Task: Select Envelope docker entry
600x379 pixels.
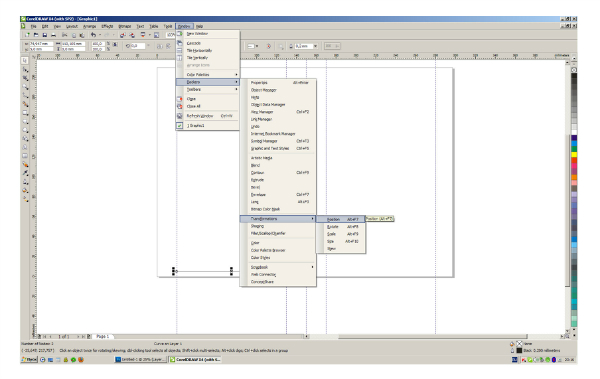Action: pyautogui.click(x=278, y=194)
